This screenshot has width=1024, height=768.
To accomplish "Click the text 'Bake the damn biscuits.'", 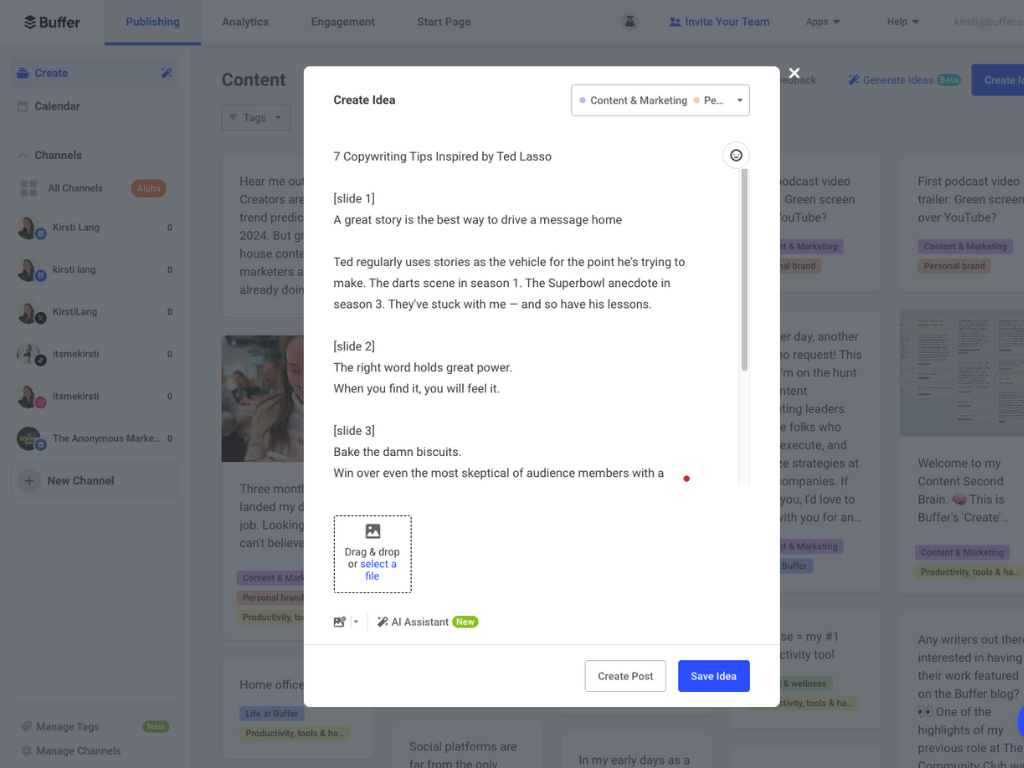I will 397,452.
